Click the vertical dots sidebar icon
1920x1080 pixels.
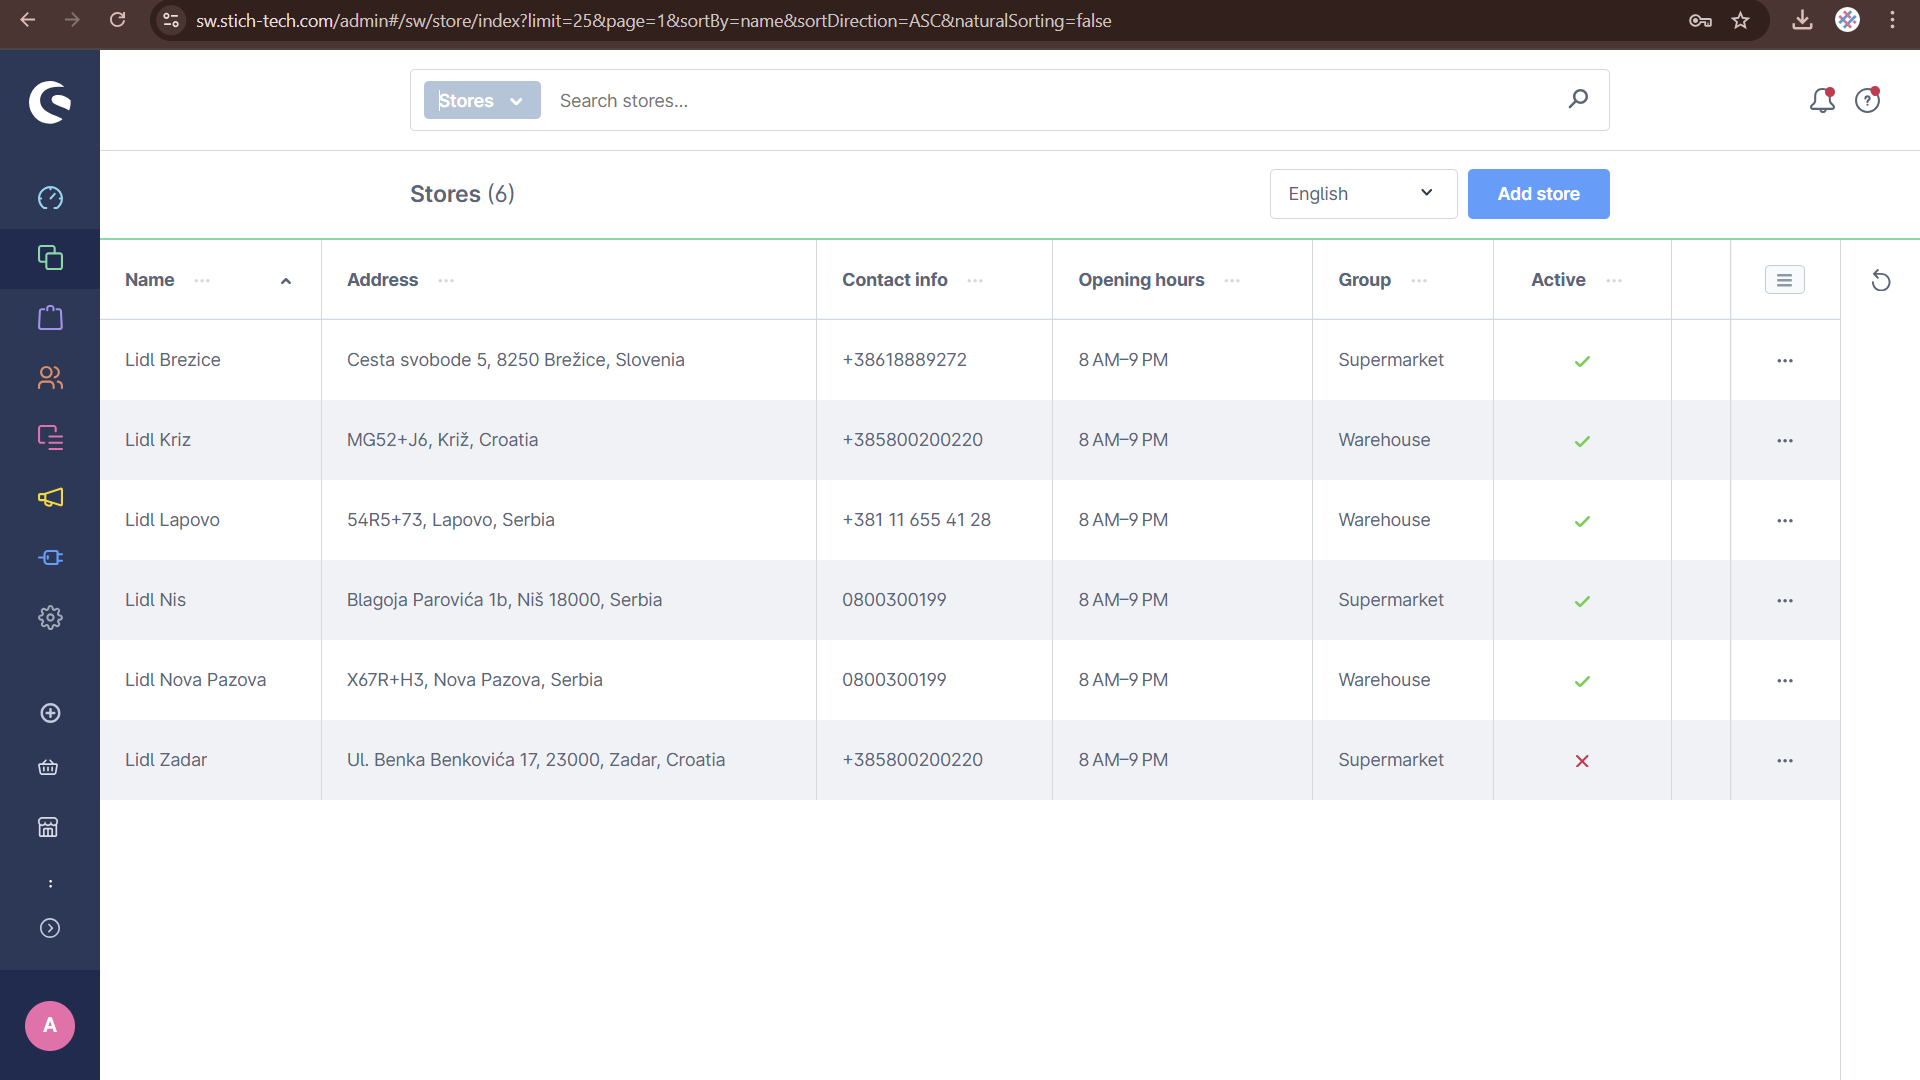pos(50,884)
